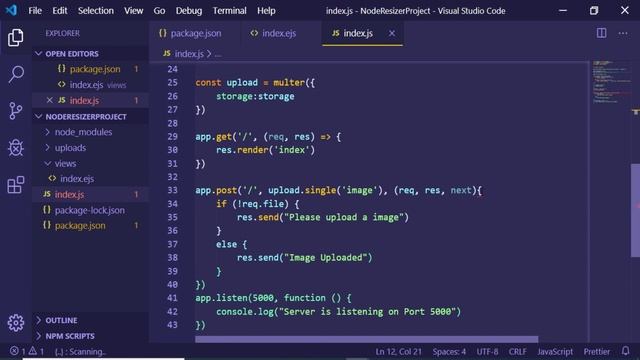Change encoding via UTF-8 indicator

point(487,351)
